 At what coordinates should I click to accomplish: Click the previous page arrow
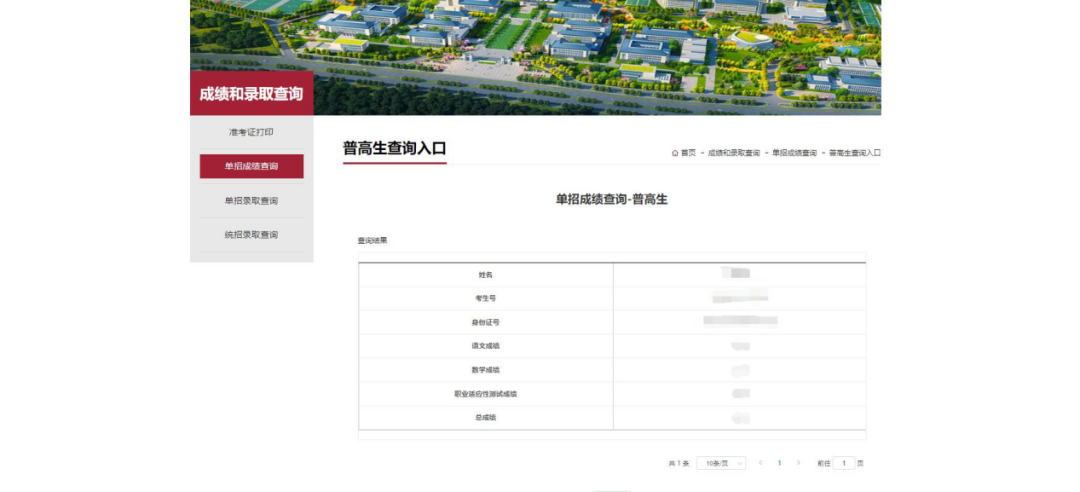(x=760, y=463)
